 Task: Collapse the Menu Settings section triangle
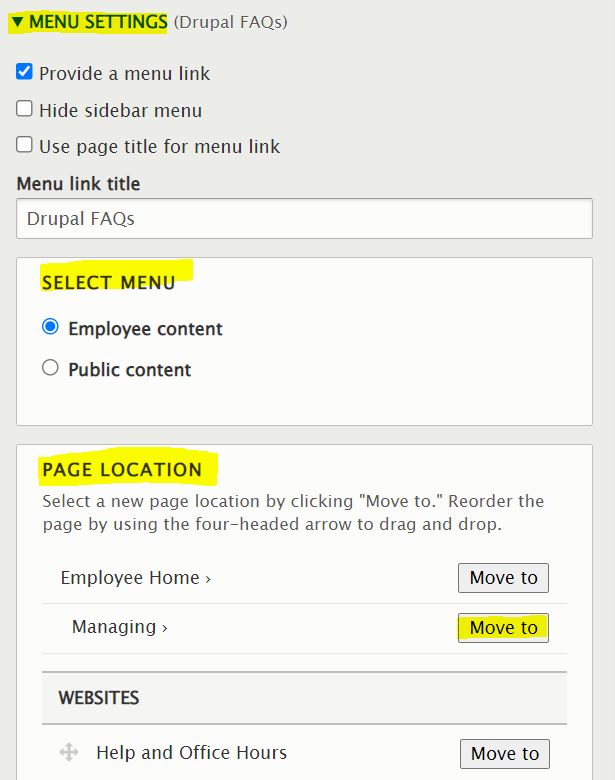17,22
